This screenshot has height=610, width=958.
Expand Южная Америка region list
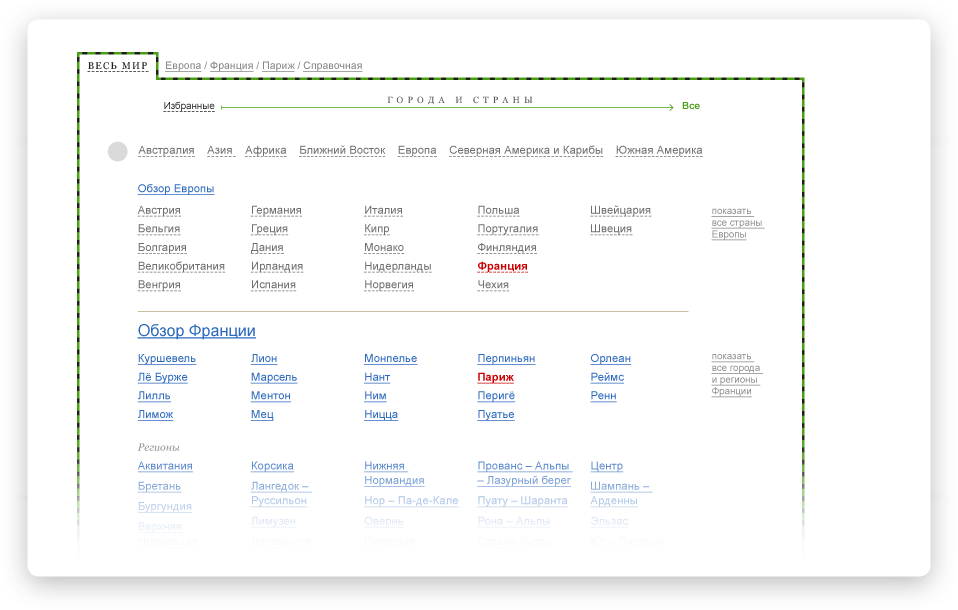click(x=658, y=151)
